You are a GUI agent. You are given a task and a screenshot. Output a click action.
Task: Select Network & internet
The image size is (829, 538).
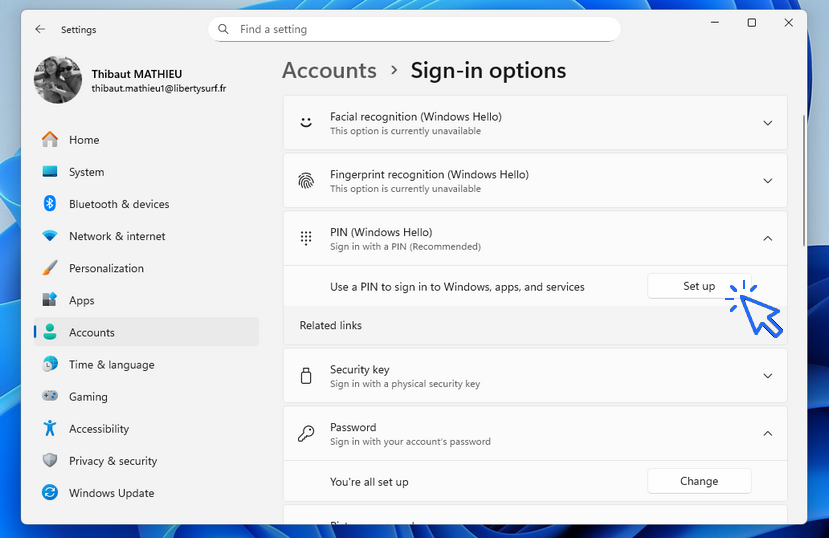pyautogui.click(x=146, y=236)
